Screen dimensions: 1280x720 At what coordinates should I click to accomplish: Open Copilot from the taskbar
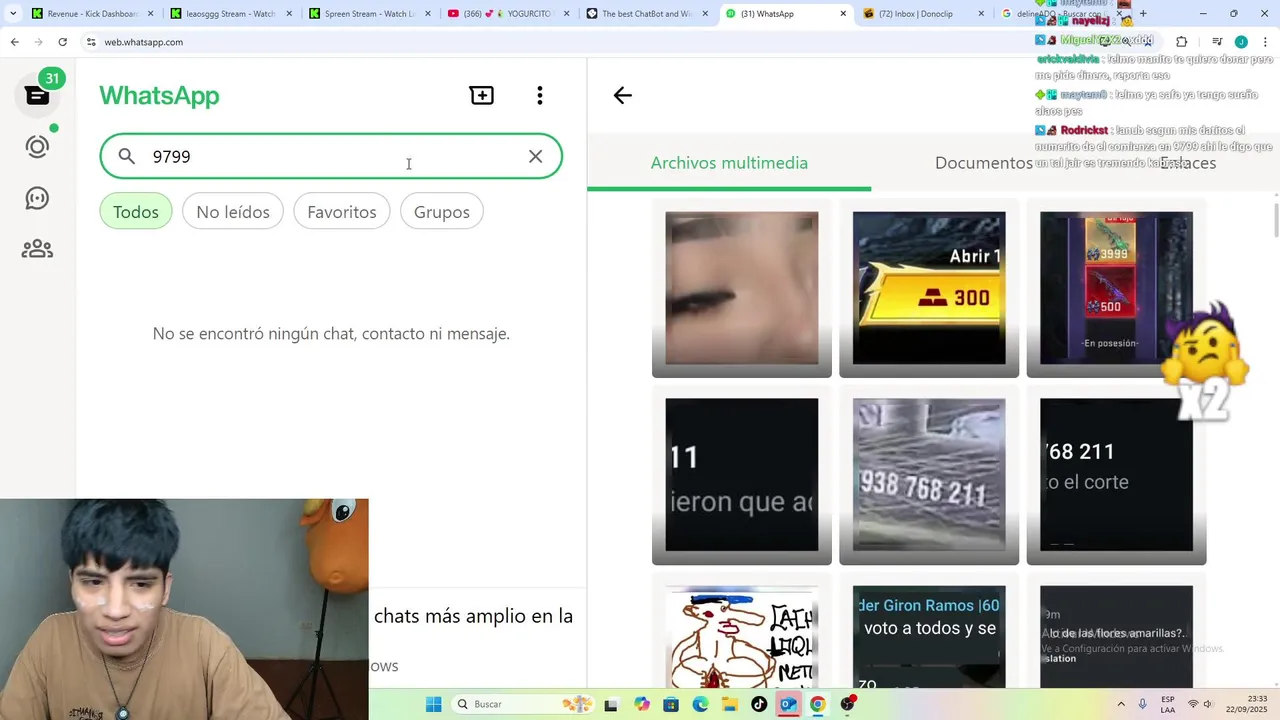[642, 704]
